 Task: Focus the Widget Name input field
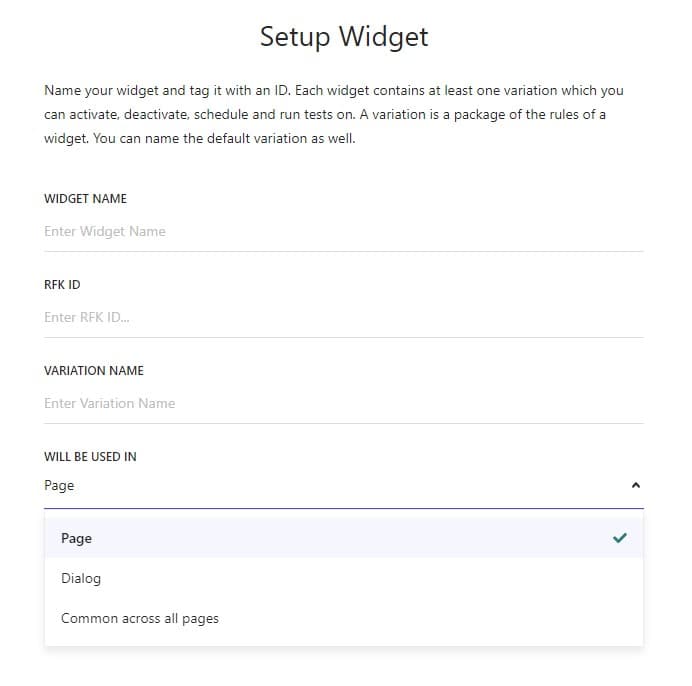coord(344,232)
